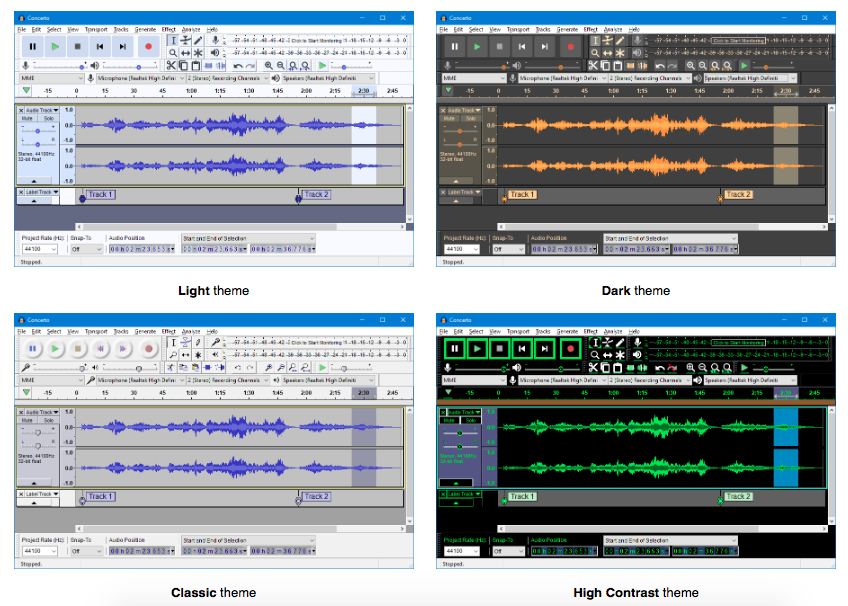Toggle Mute on the Light theme audio track

[x=28, y=118]
